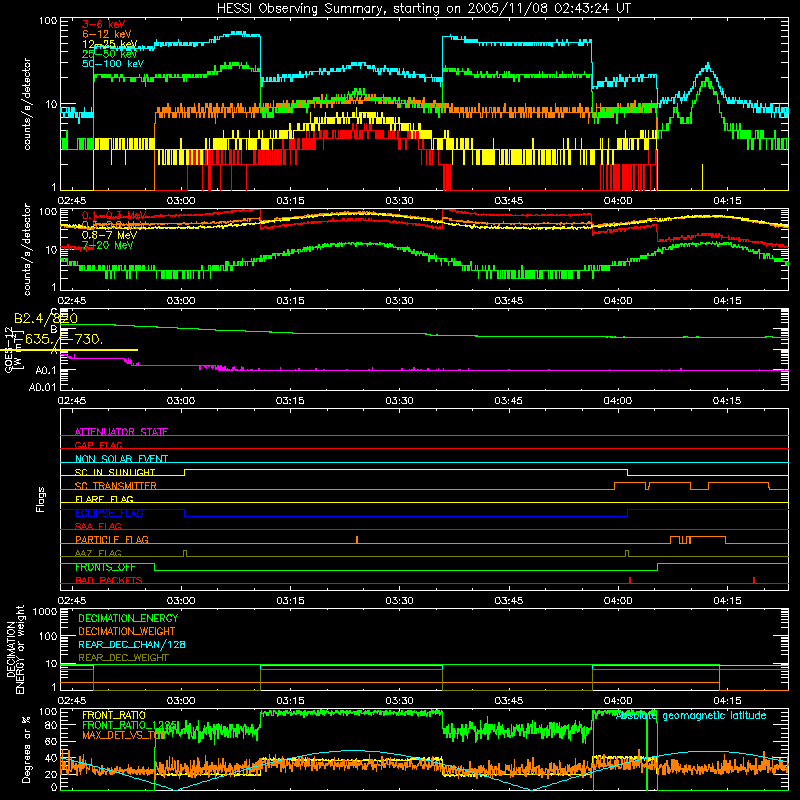Select the SC_TRANSMITTER flag label

point(116,486)
